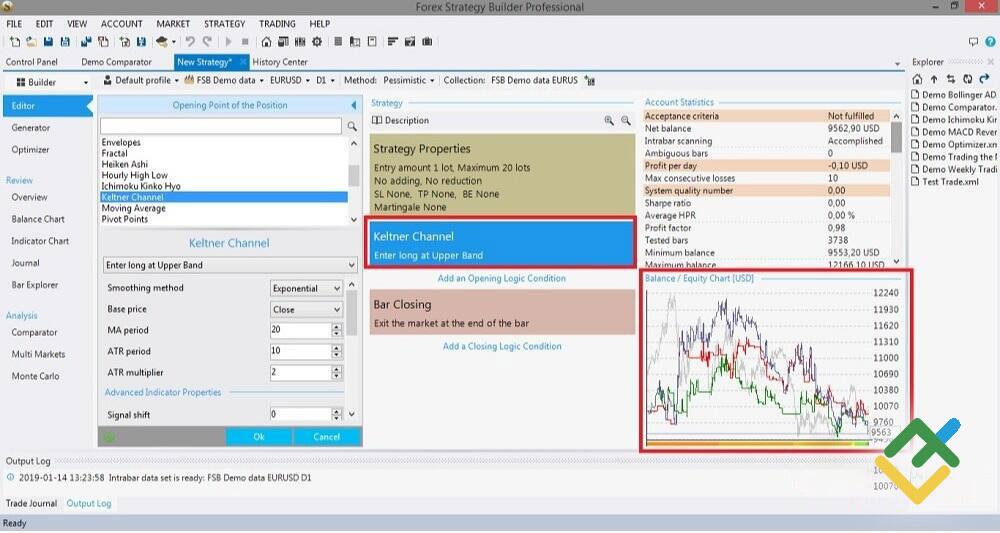Click the Stop square icon in the toolbar
The width and height of the screenshot is (1000, 533).
pyautogui.click(x=245, y=42)
